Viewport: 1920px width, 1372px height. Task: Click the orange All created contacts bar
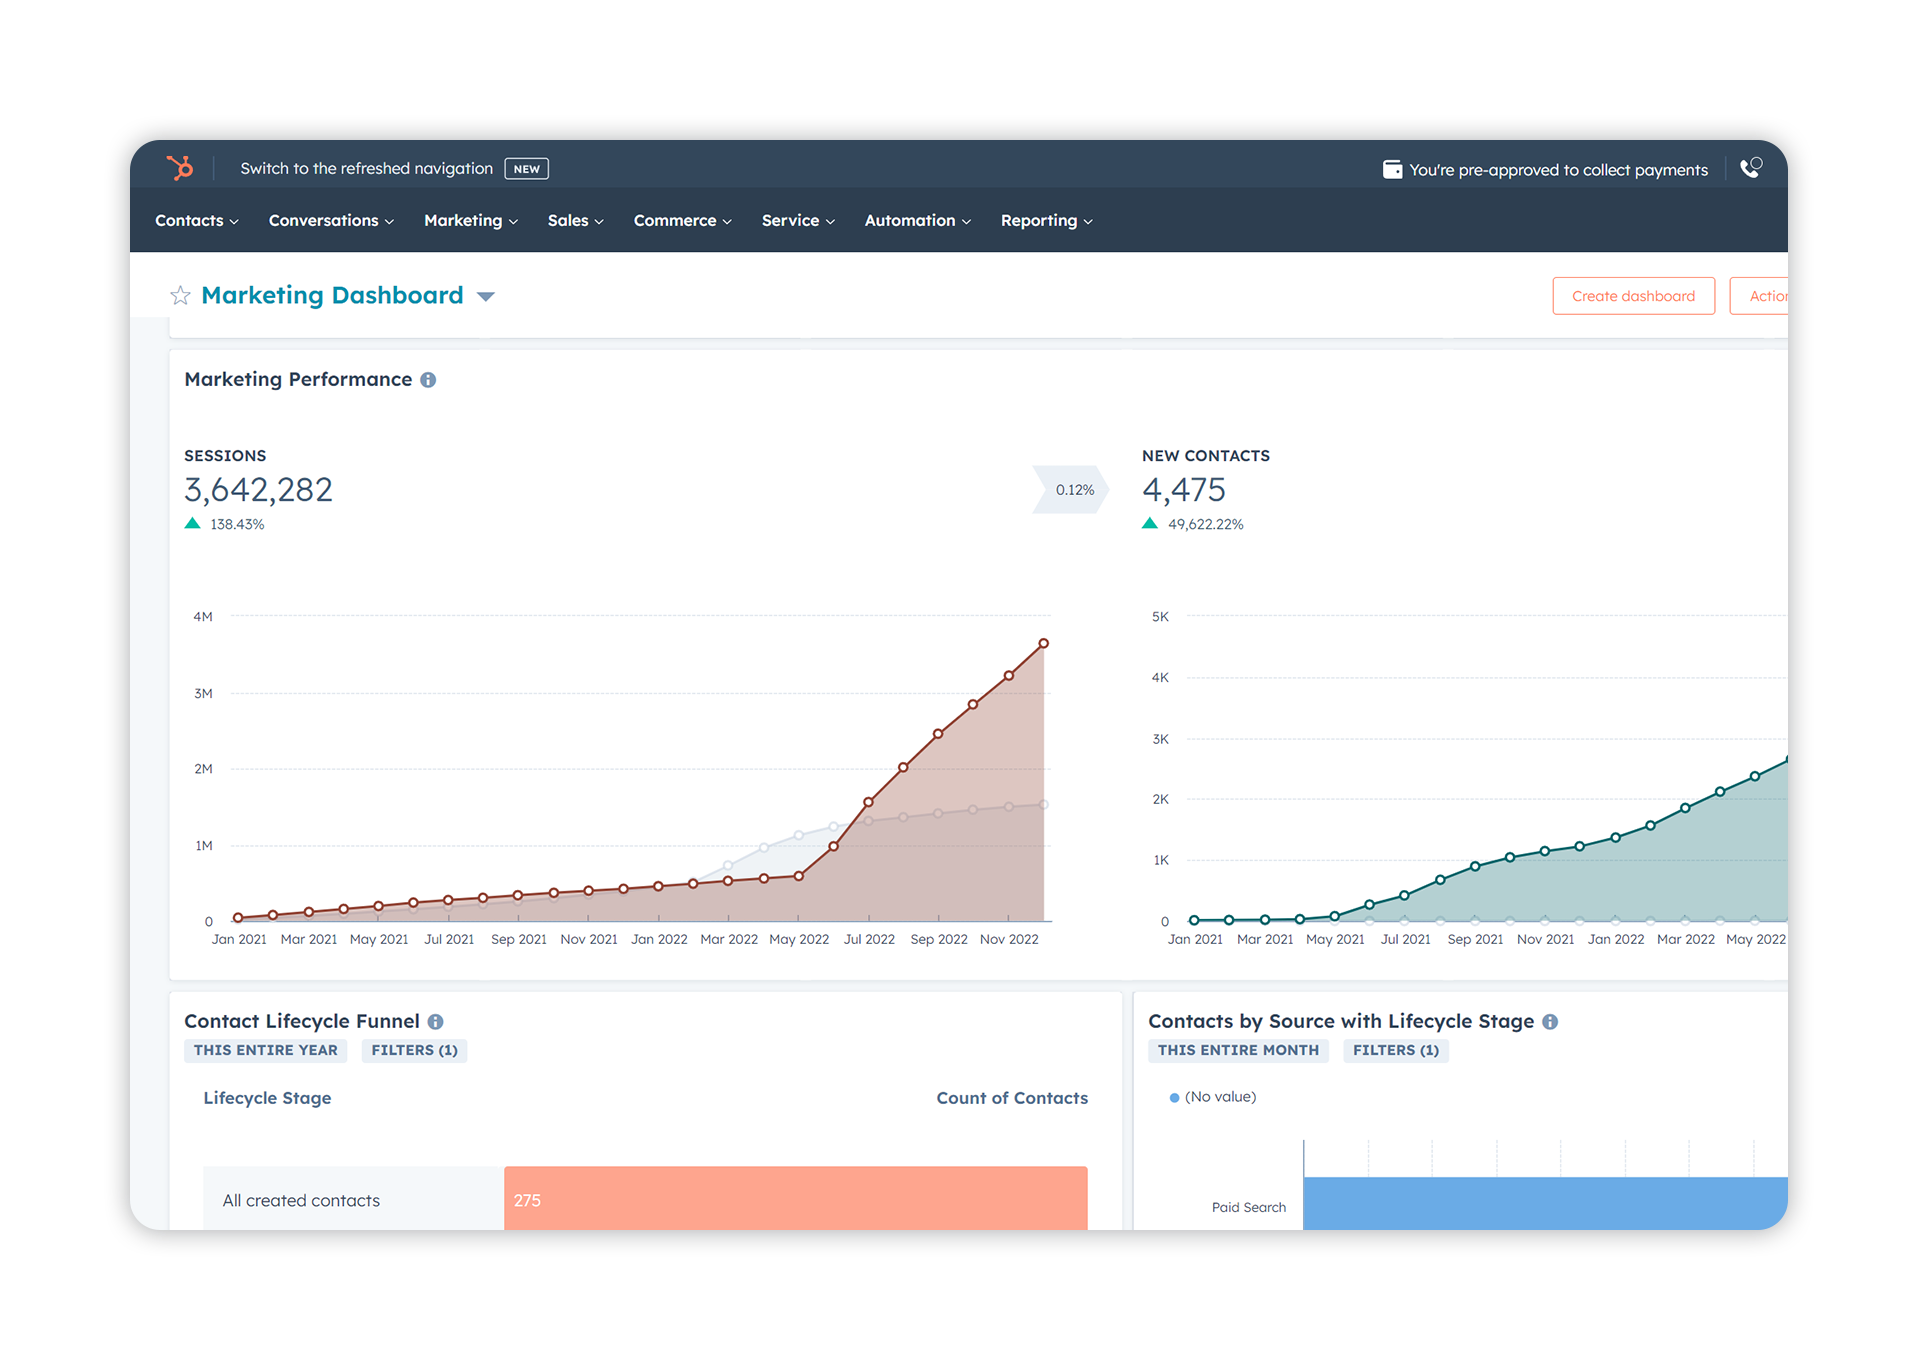[795, 1198]
